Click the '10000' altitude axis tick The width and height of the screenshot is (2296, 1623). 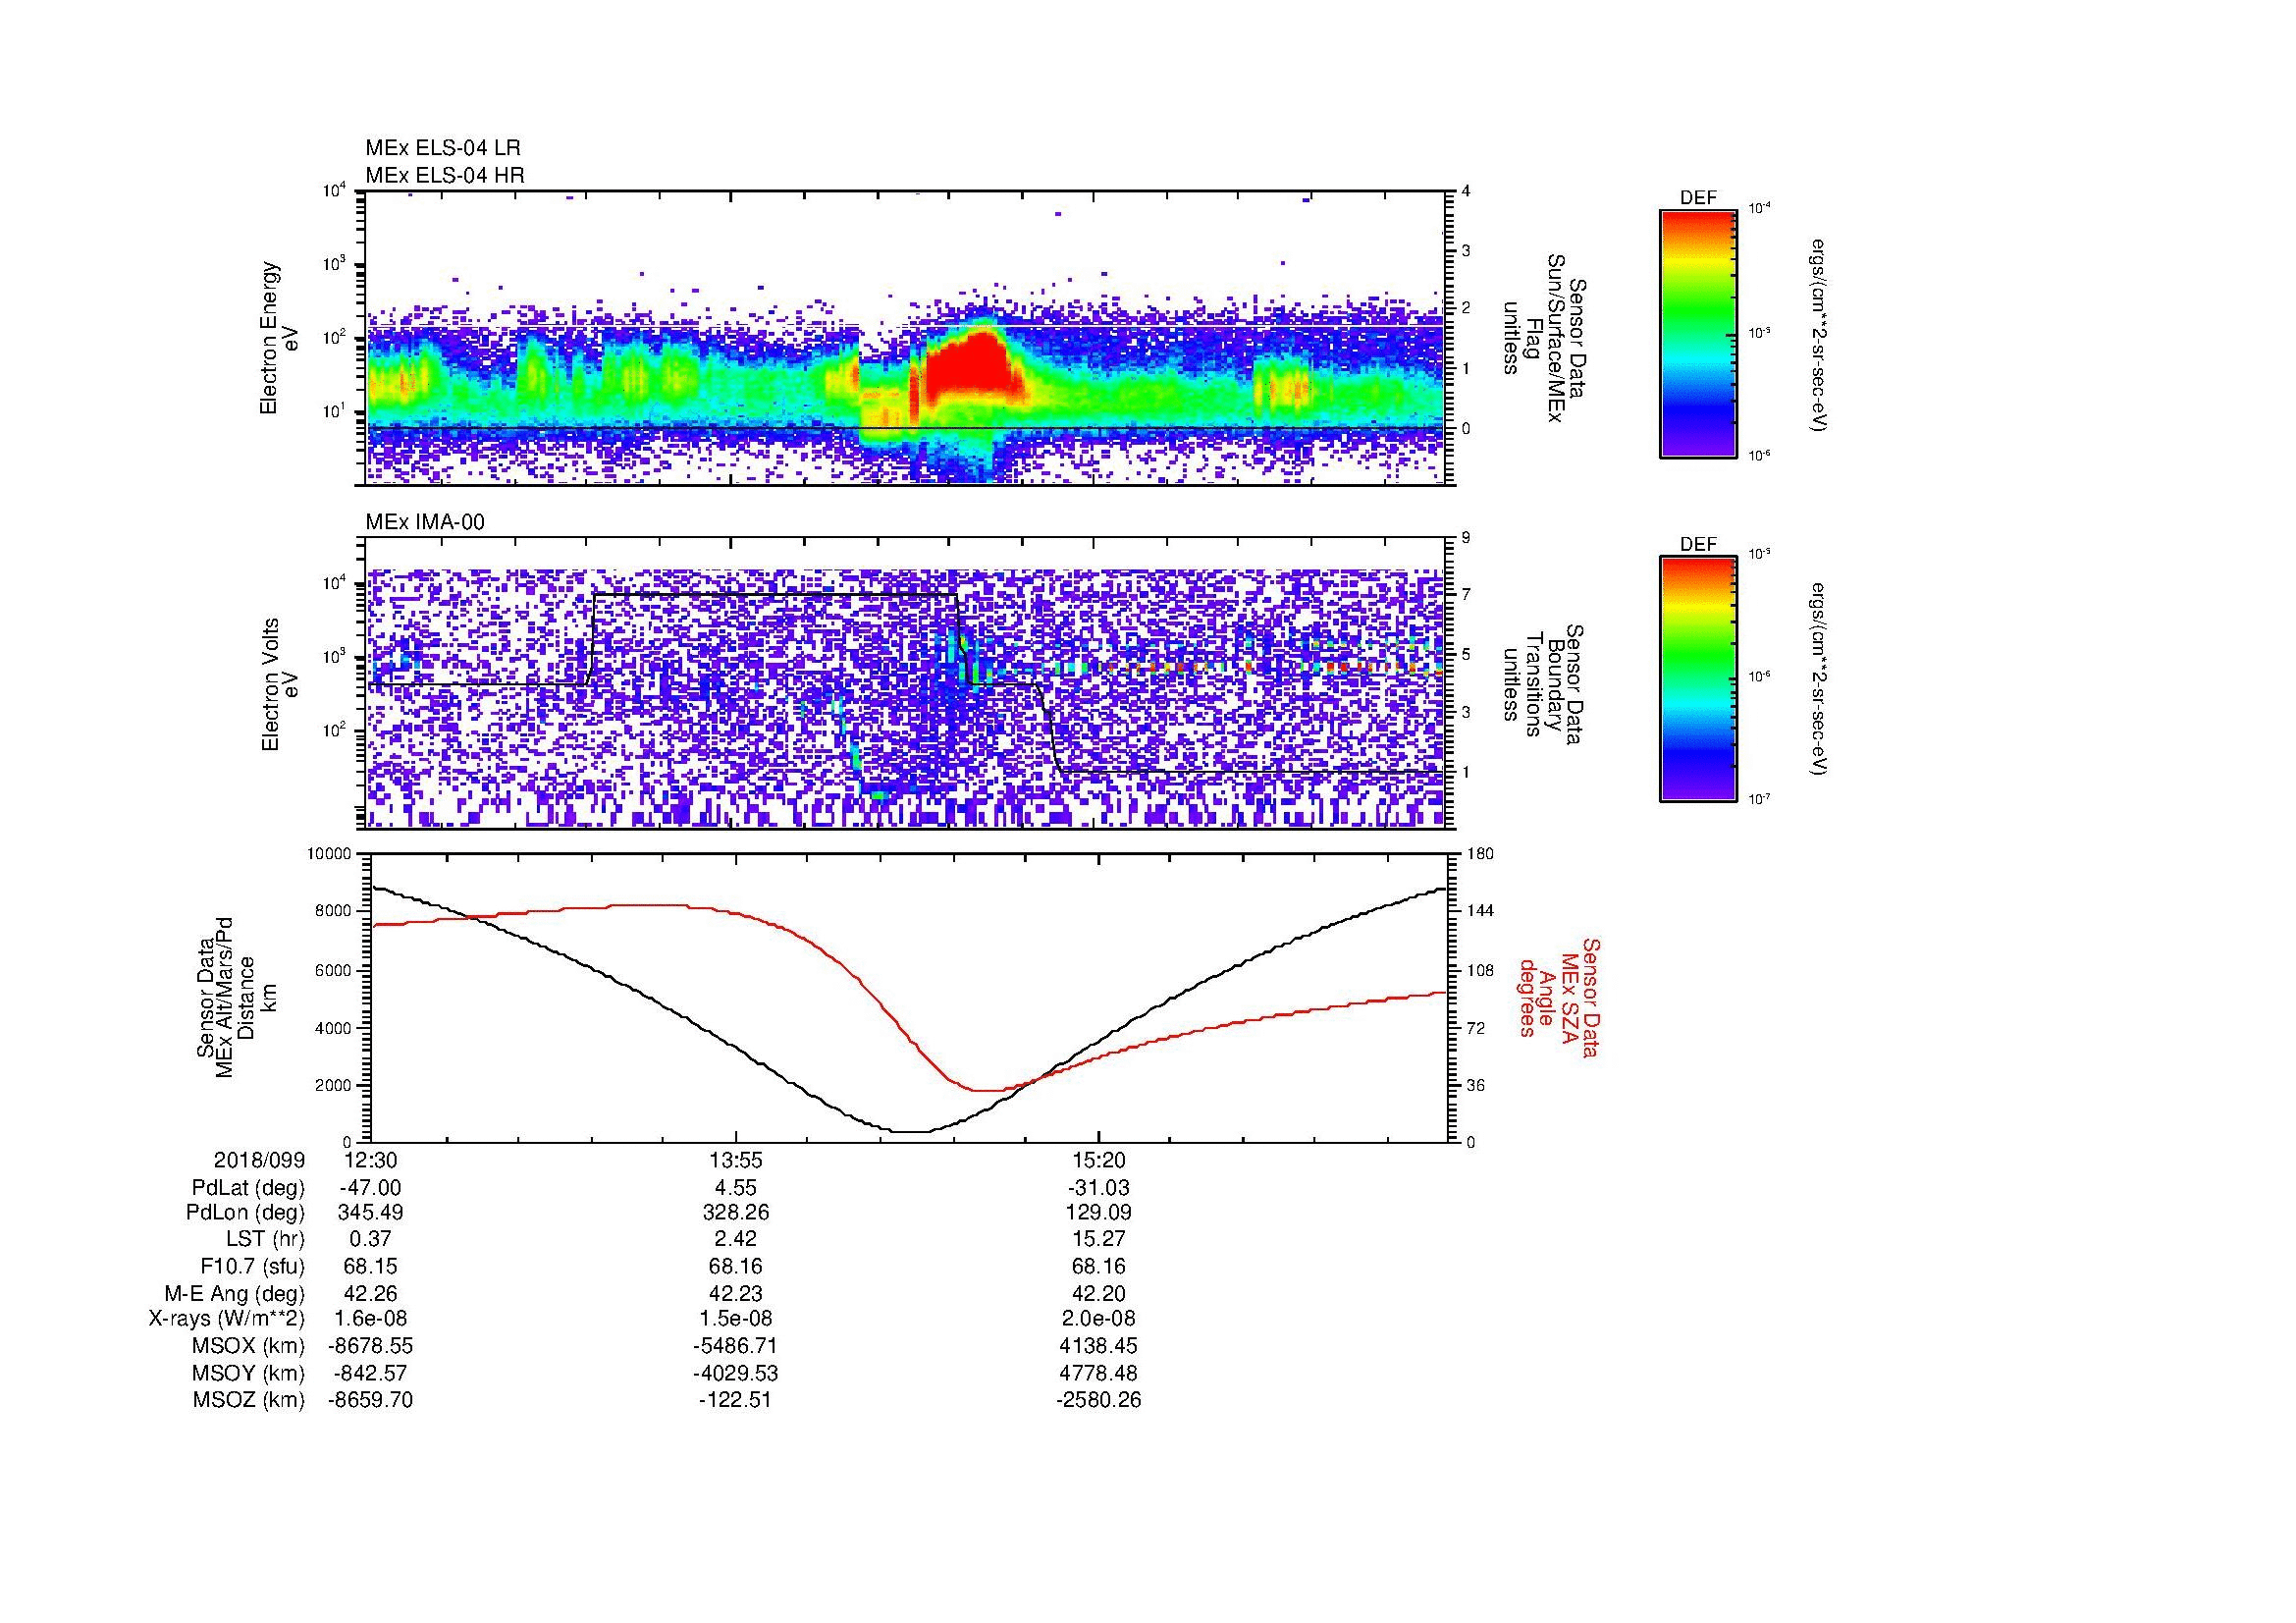(x=329, y=854)
